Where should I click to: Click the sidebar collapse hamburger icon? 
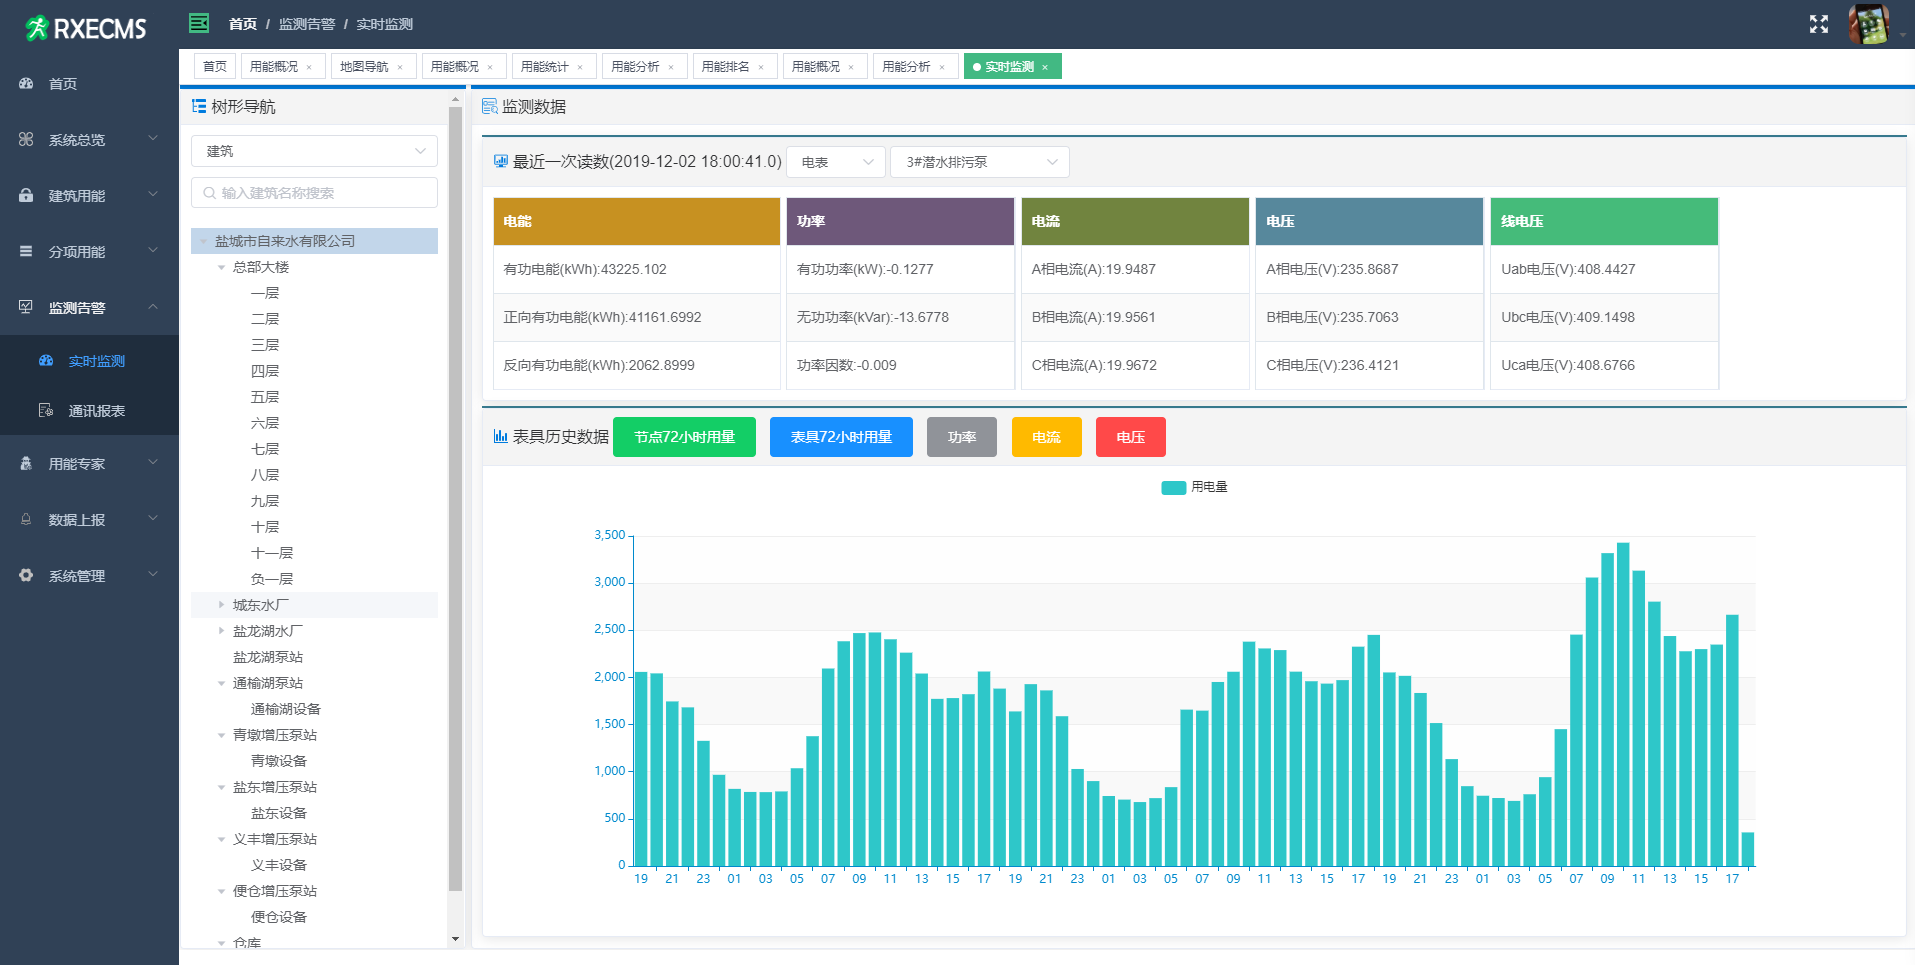[x=199, y=23]
